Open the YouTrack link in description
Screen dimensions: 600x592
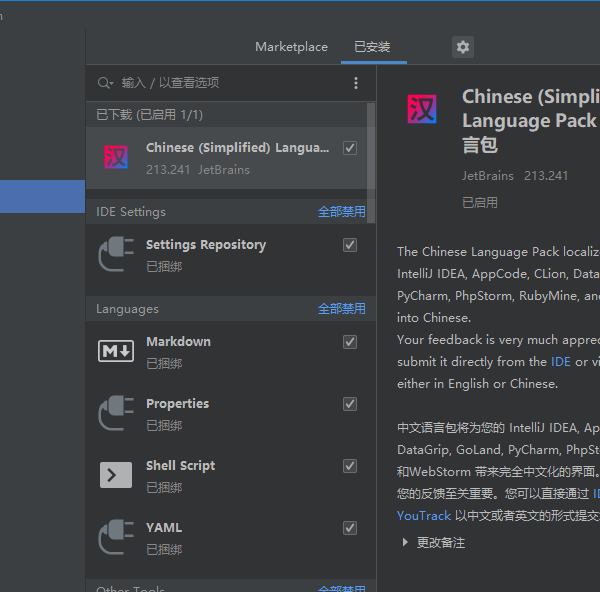pos(424,515)
